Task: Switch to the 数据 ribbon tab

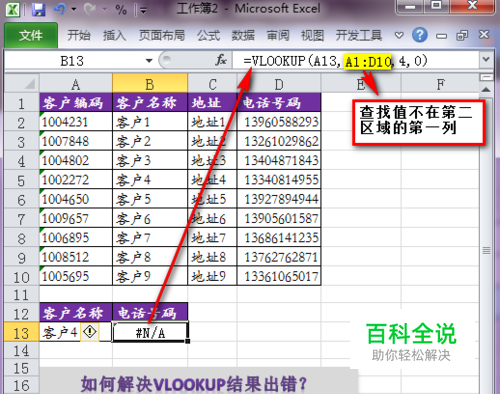Action: pos(243,35)
